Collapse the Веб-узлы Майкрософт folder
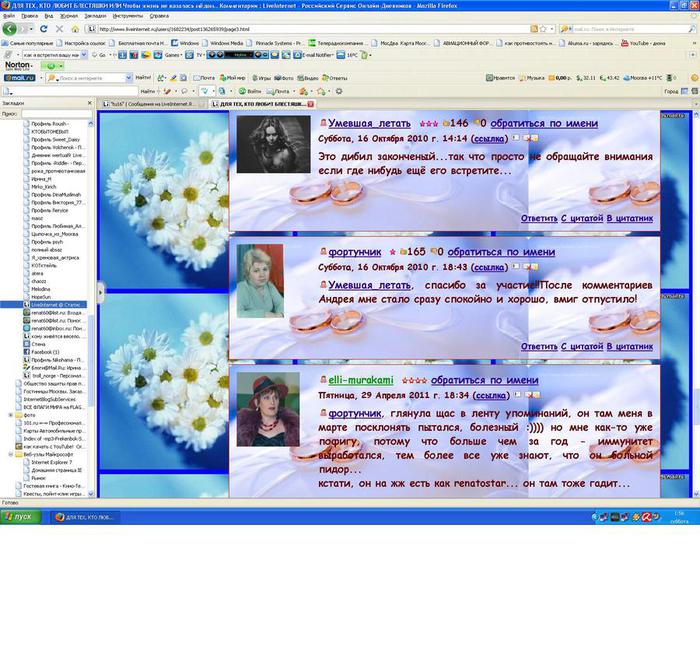This screenshot has height=664, width=700. tap(10, 454)
